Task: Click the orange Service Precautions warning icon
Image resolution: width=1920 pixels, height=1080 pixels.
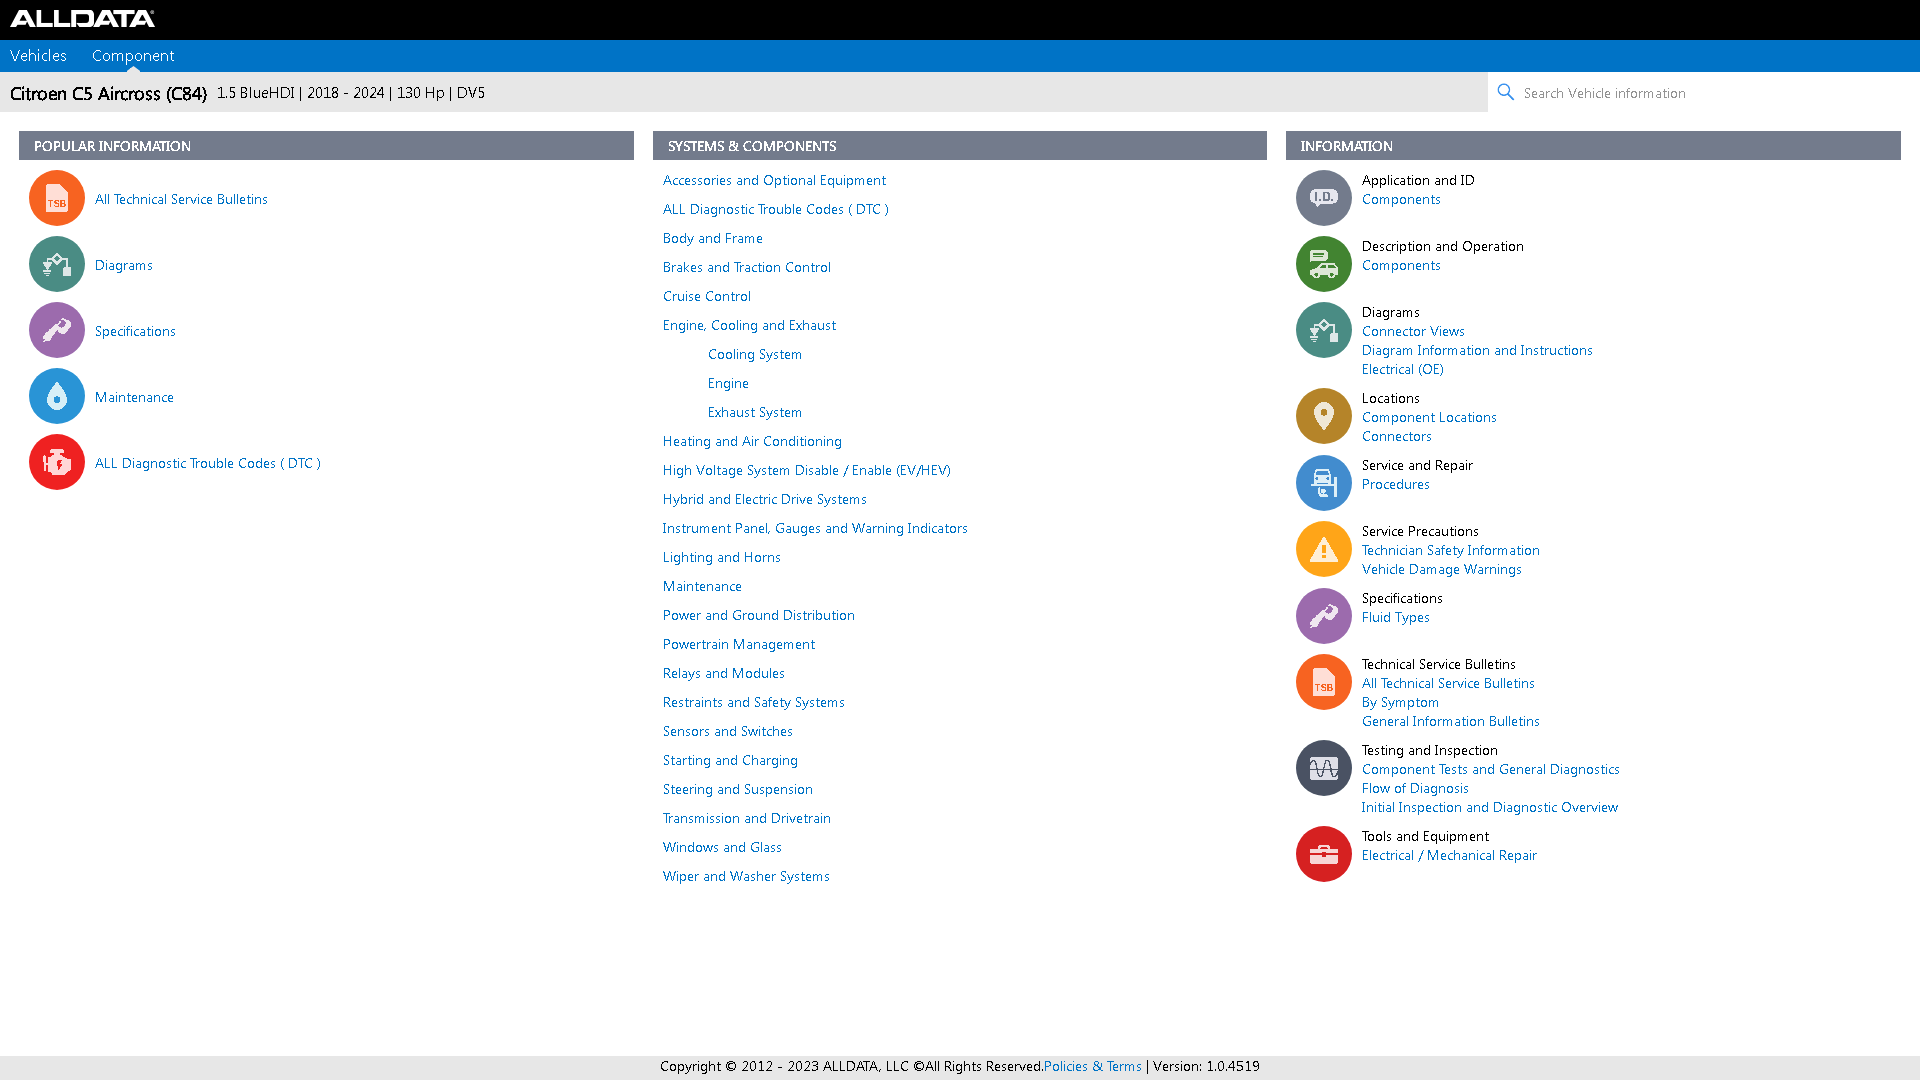Action: tap(1322, 549)
